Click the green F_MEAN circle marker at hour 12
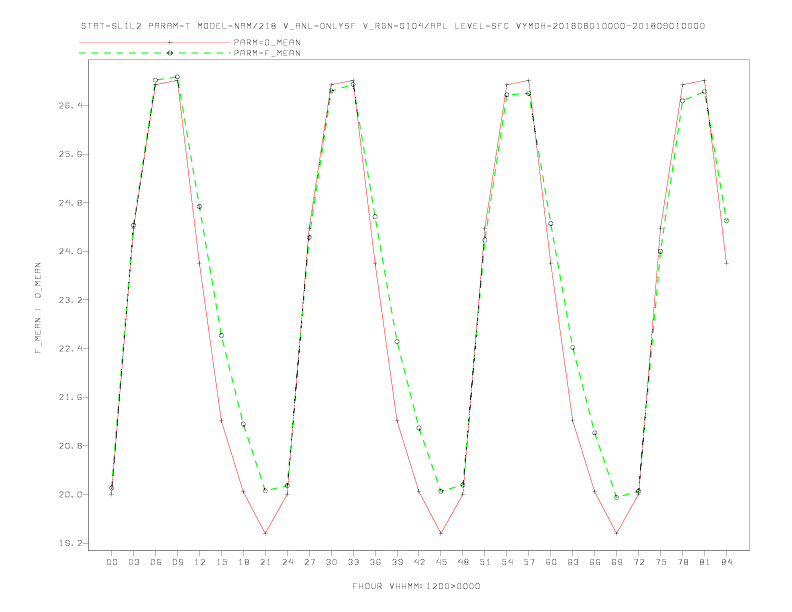 click(x=200, y=207)
